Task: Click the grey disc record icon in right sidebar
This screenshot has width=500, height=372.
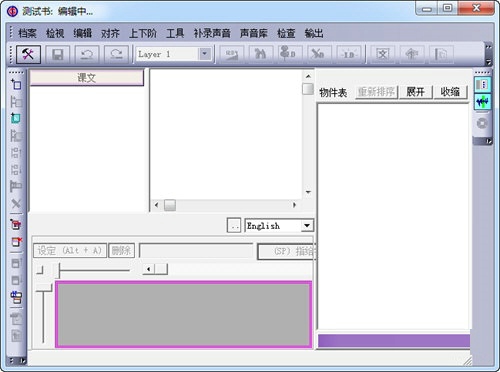Action: (482, 123)
